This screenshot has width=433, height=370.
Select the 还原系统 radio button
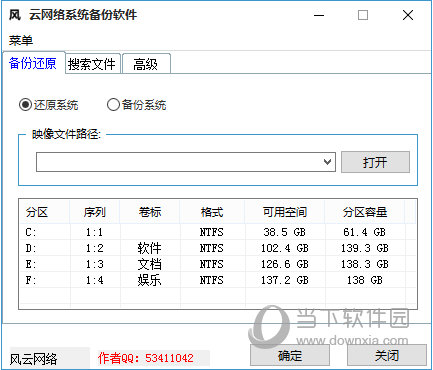[48, 105]
